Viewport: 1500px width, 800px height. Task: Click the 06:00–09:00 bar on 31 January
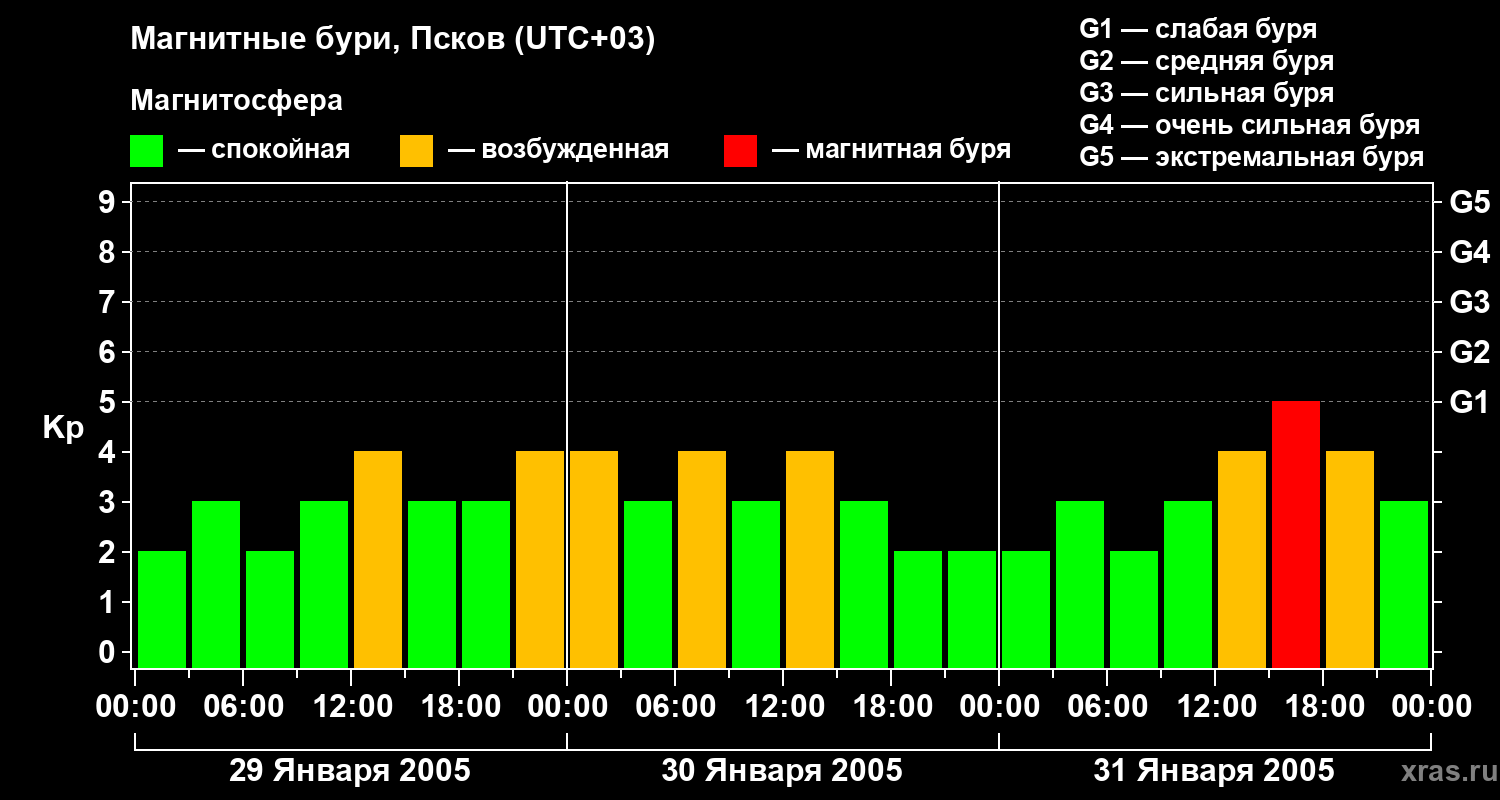tap(1134, 609)
